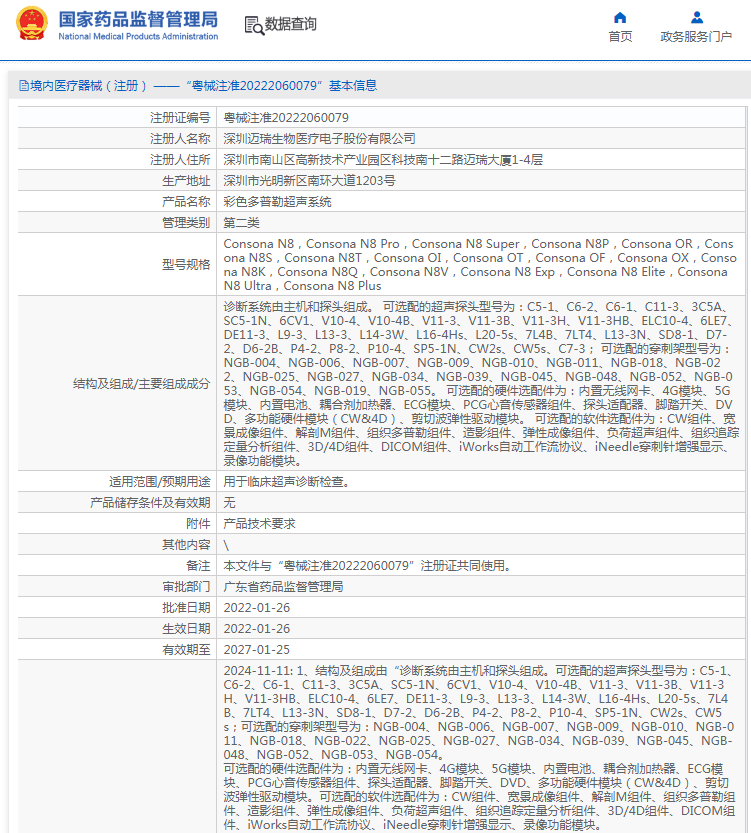Click the 首页 home icon
Viewport: 751px width, 833px height.
coord(620,18)
